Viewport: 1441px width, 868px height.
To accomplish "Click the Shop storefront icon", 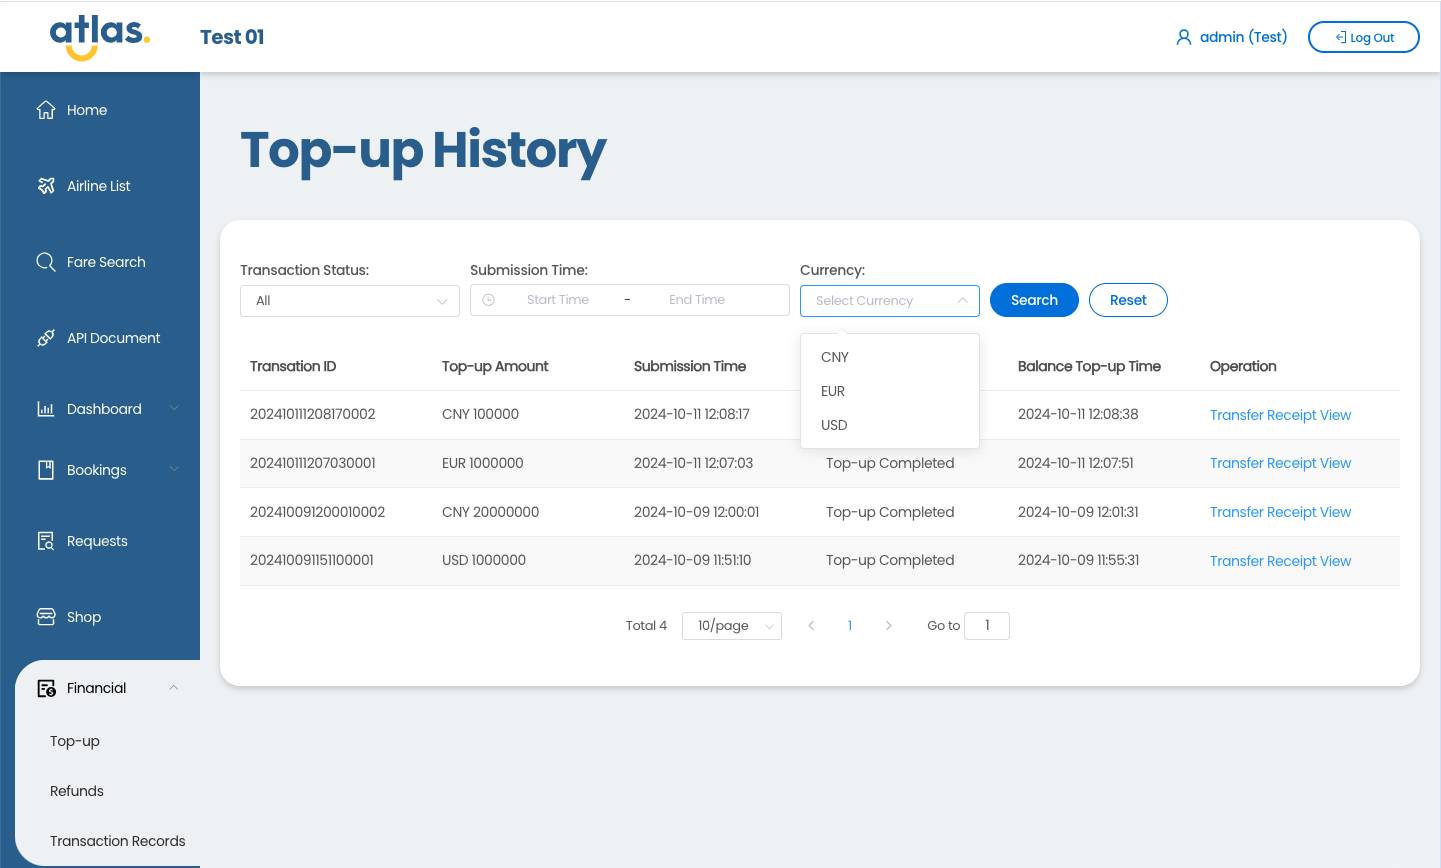I will click(x=46, y=617).
